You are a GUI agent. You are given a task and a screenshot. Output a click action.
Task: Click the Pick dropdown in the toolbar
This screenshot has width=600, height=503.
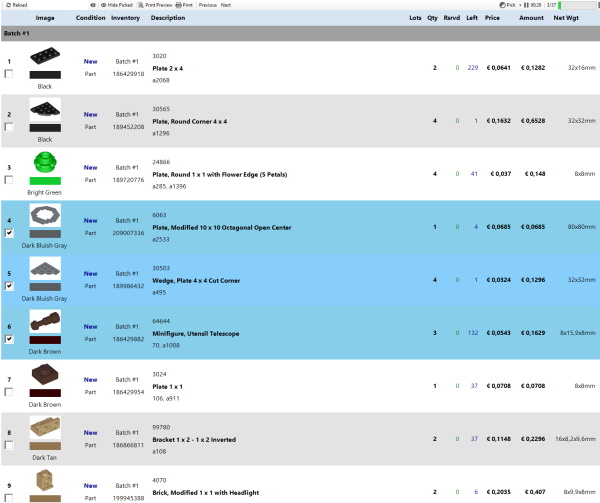[x=510, y=5]
